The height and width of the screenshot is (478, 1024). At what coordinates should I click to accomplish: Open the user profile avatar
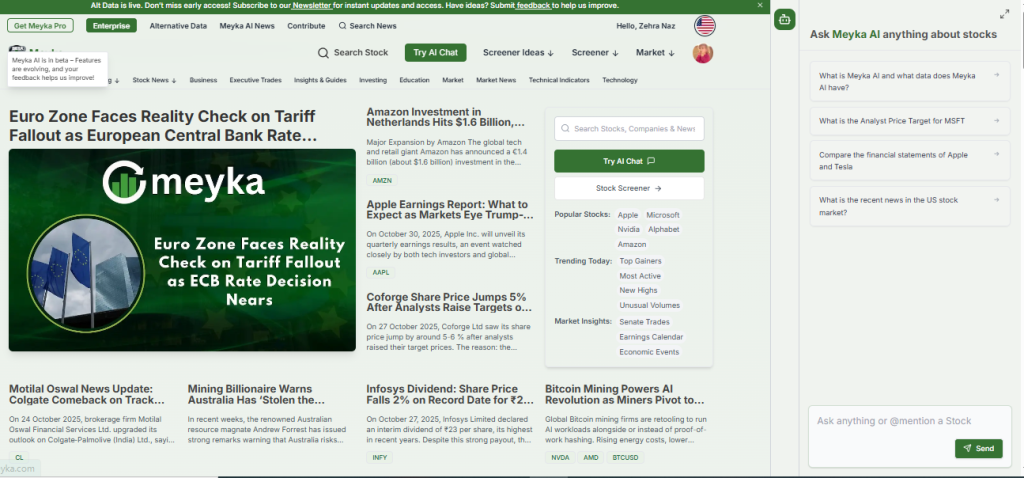click(x=703, y=53)
